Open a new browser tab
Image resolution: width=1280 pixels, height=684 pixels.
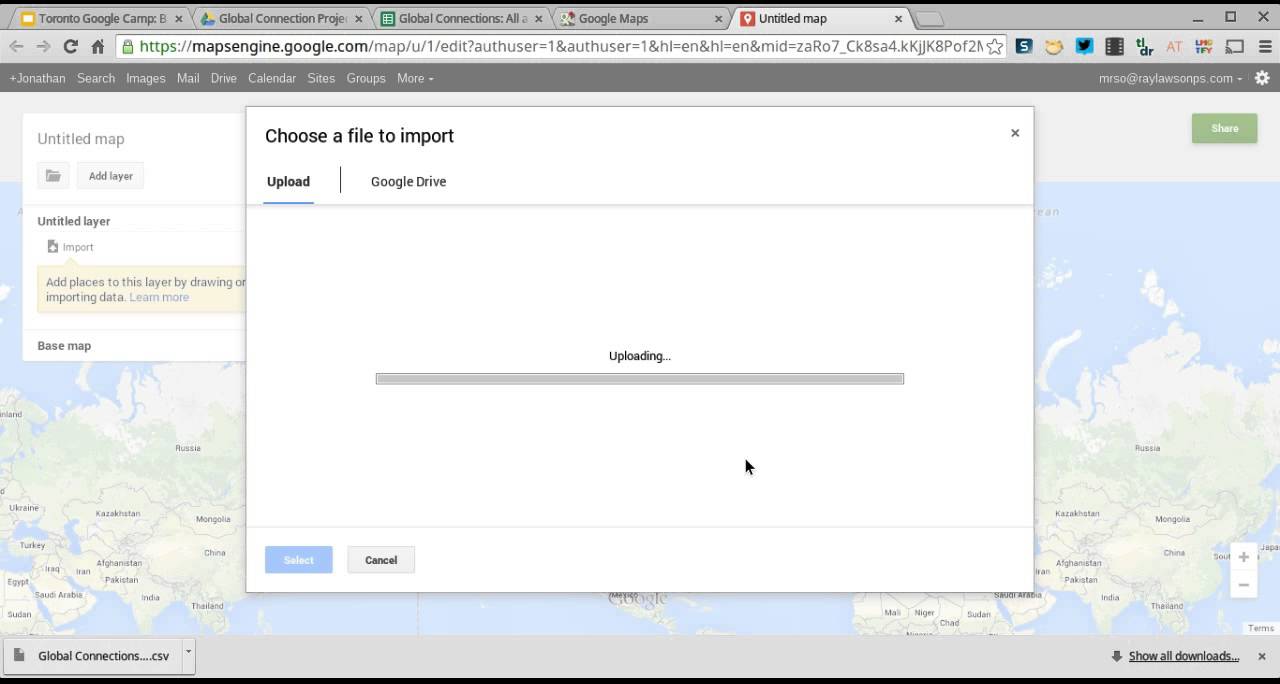(929, 19)
